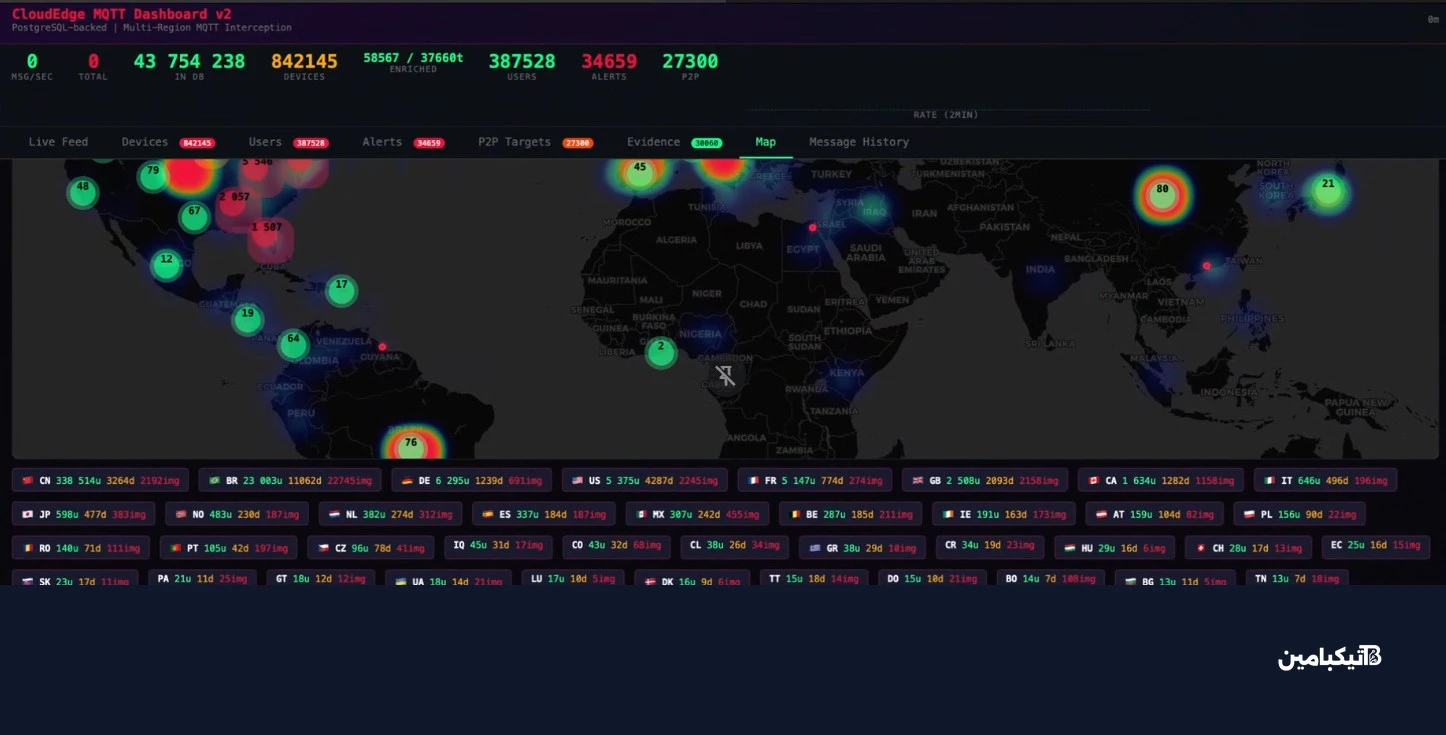Click the red dot near Taiwan
The image size is (1446, 735).
point(1207,266)
